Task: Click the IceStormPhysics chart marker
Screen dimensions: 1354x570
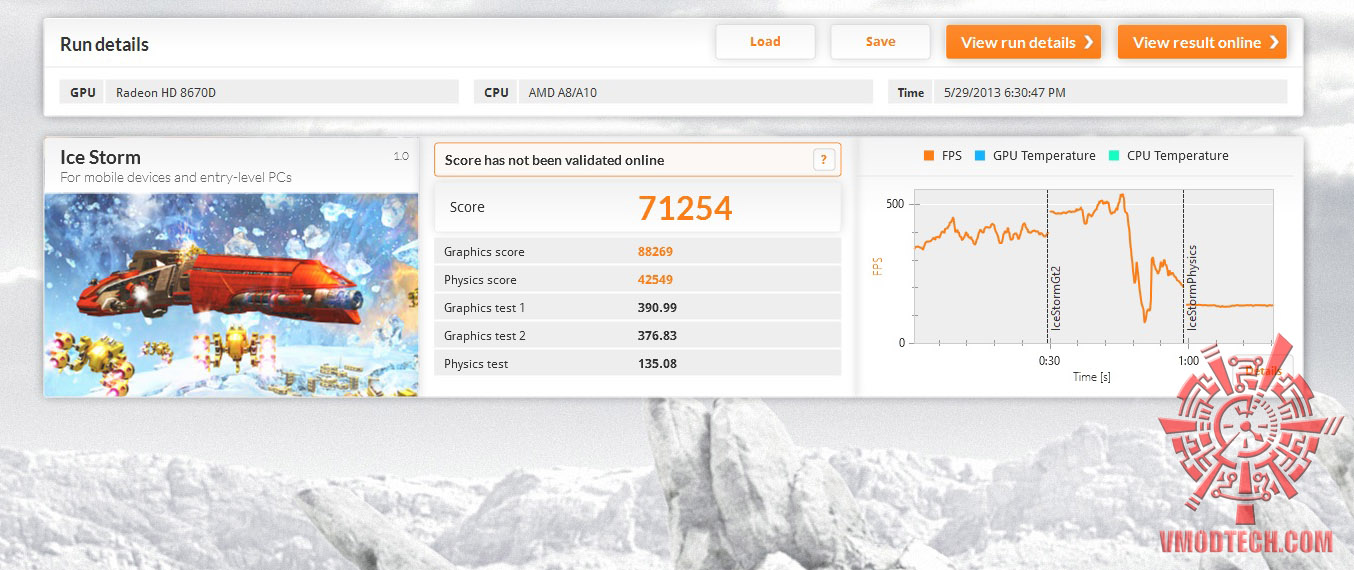Action: click(x=1191, y=287)
